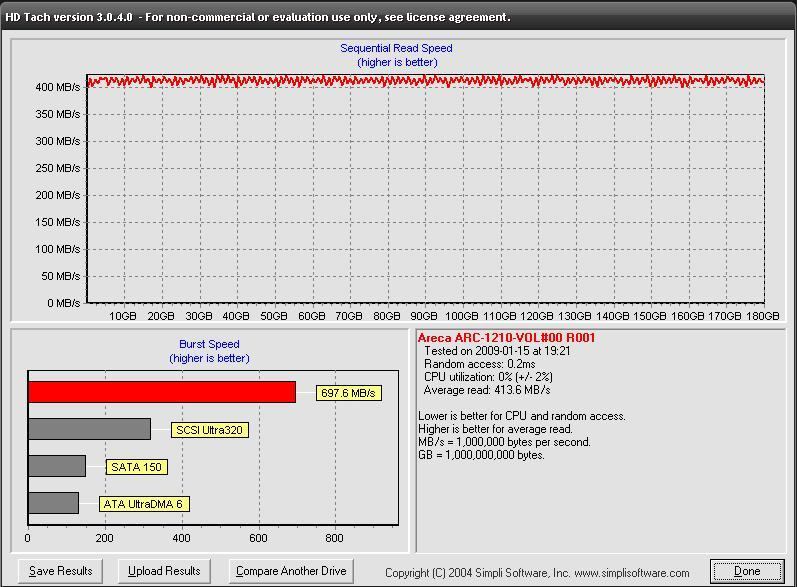Click the 'CPU utilization: 0% (+/- 2%)' line
The image size is (797, 587).
point(488,377)
